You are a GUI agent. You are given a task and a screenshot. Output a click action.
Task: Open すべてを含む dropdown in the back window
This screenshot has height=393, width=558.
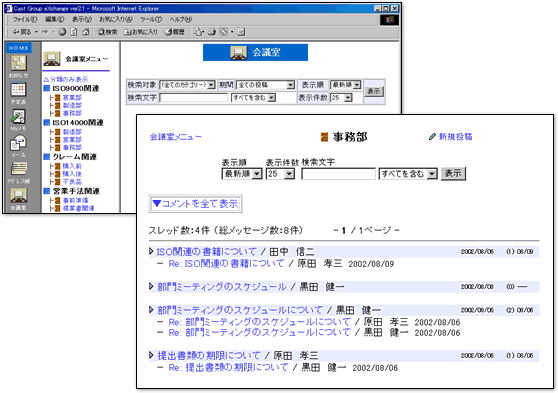253,98
